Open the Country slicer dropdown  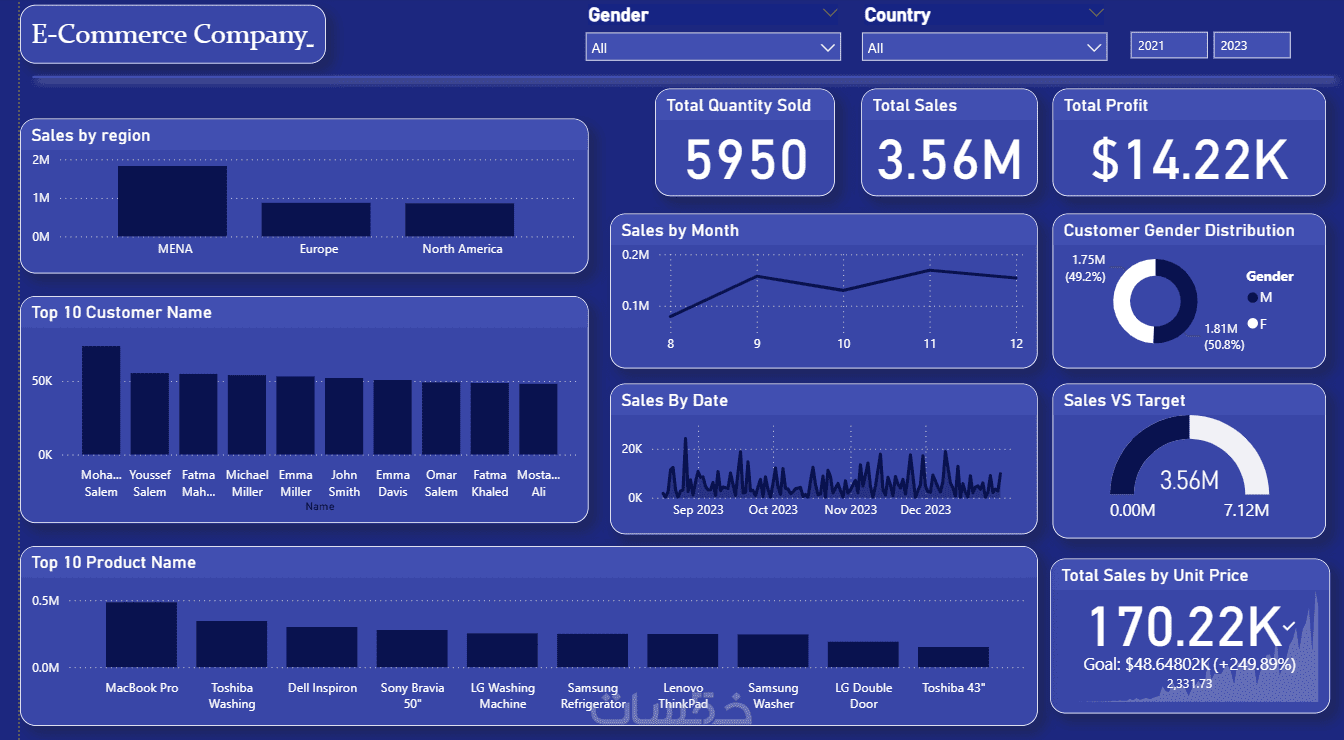point(984,47)
